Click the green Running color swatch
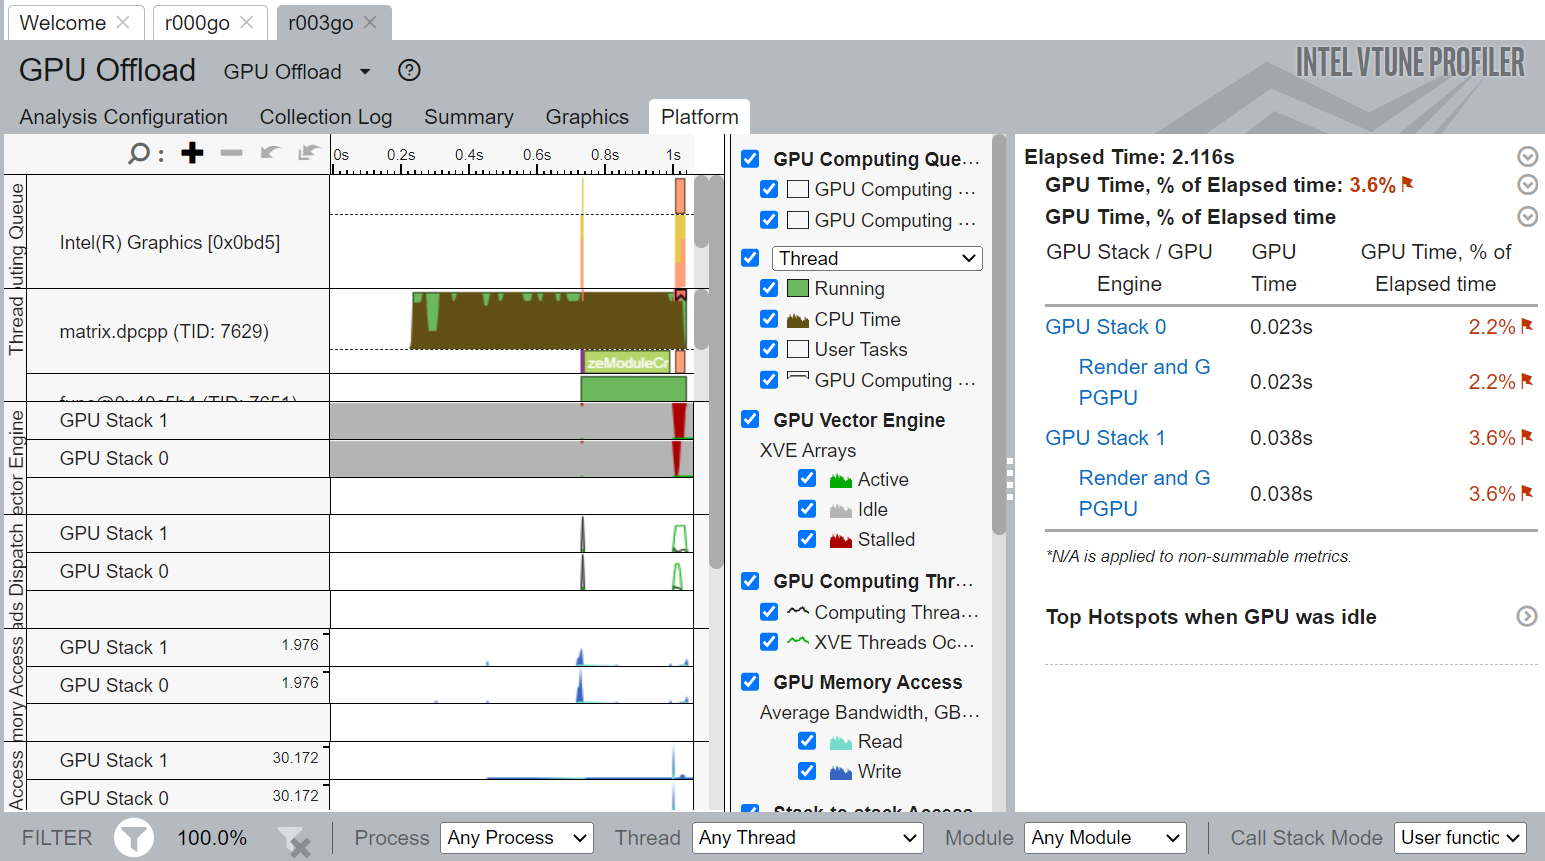1545x861 pixels. [798, 289]
